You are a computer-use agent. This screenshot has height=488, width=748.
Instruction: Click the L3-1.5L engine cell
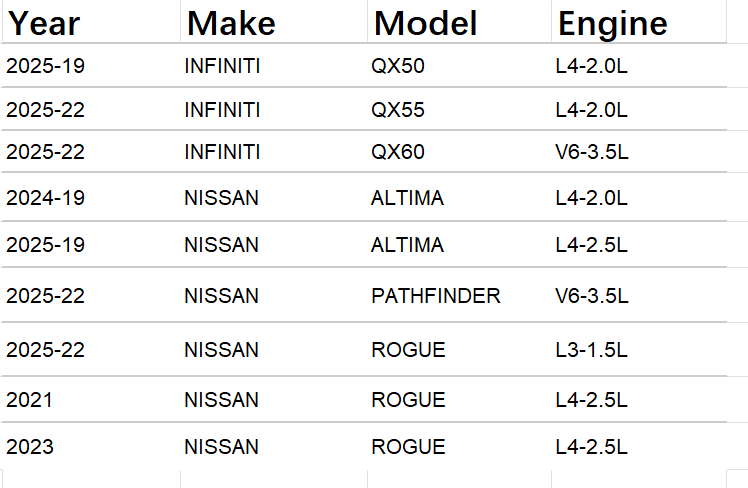[x=591, y=350]
